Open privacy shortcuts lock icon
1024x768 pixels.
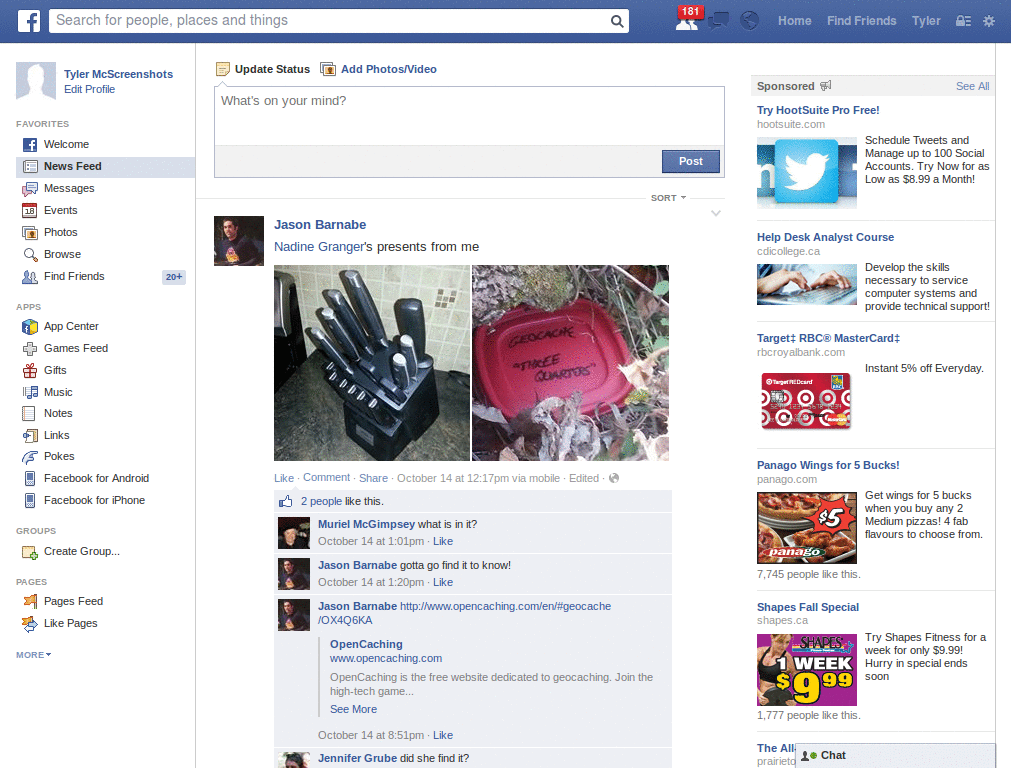pyautogui.click(x=963, y=21)
